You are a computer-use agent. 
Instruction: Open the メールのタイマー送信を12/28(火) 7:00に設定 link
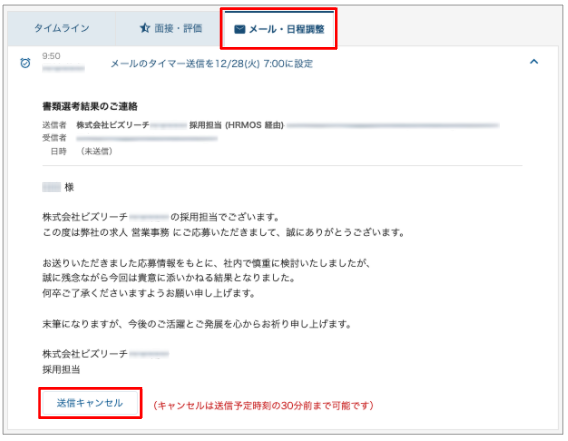click(x=212, y=64)
